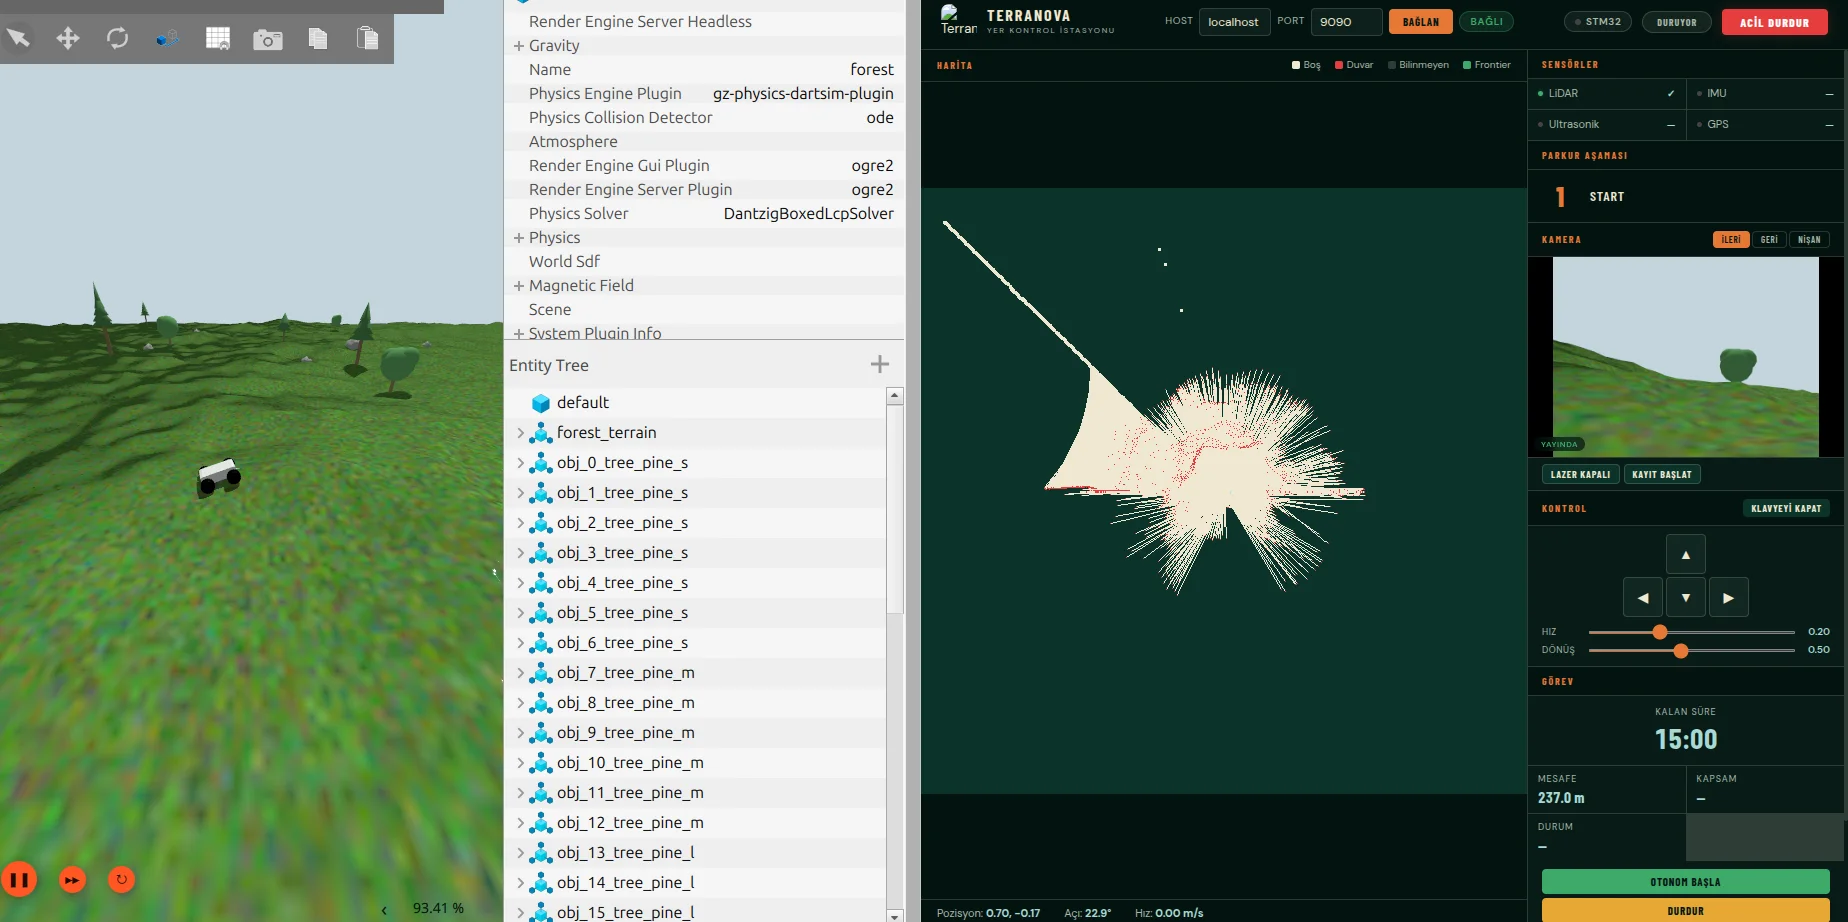
Task: Pause the Gazebo simulation
Action: 19,880
